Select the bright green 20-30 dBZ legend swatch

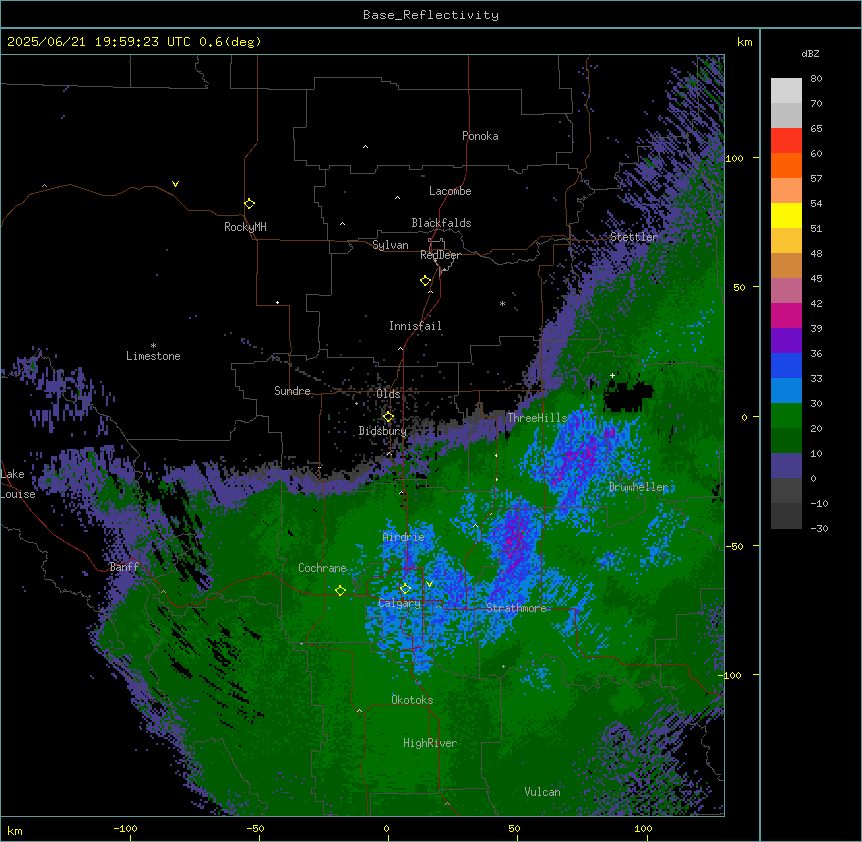[786, 416]
